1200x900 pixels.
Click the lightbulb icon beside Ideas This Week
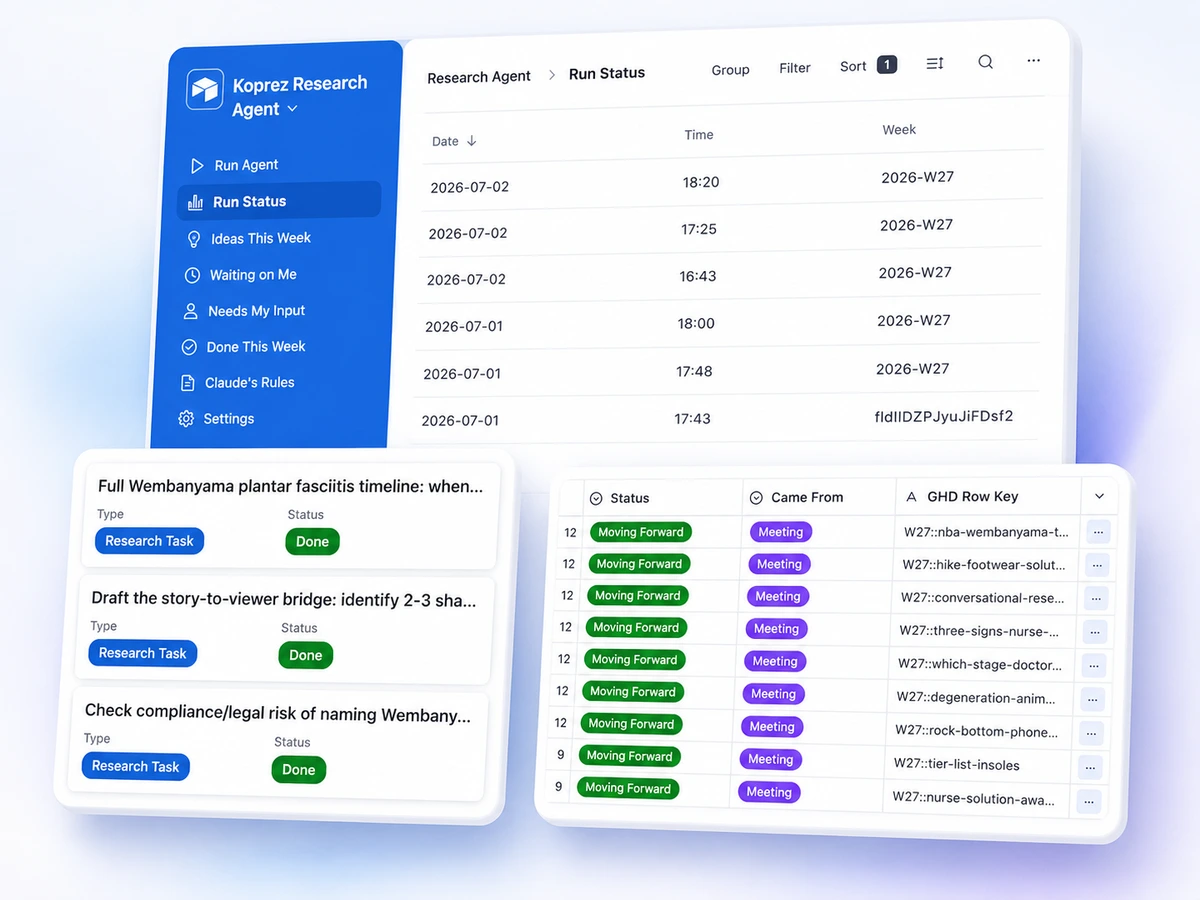click(194, 239)
